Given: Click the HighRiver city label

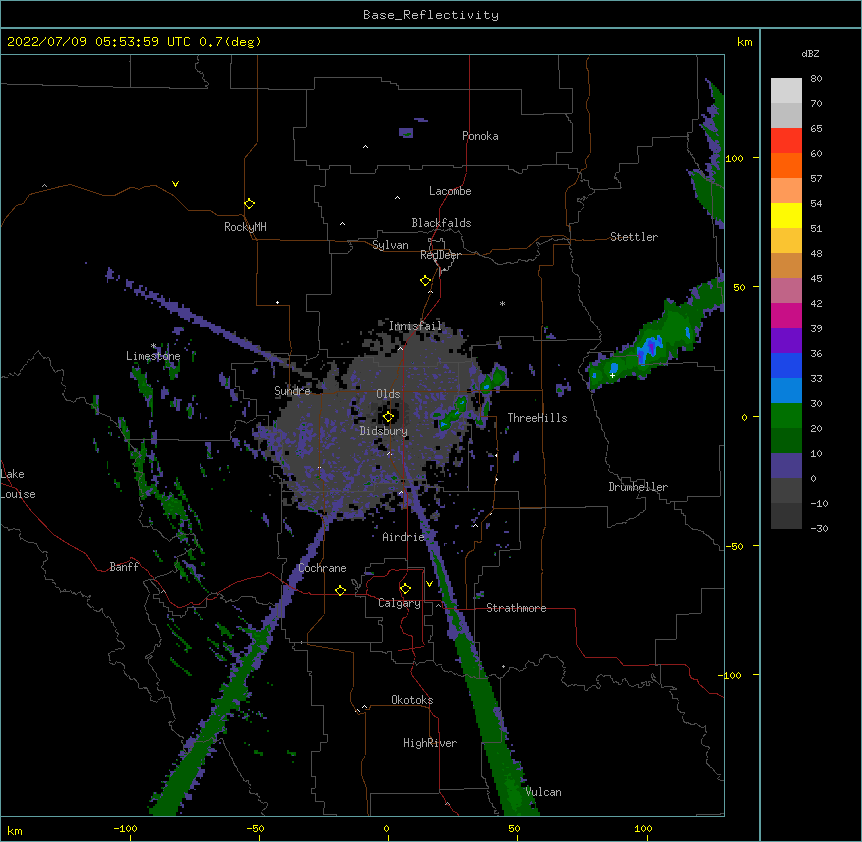Looking at the screenshot, I should [x=430, y=743].
